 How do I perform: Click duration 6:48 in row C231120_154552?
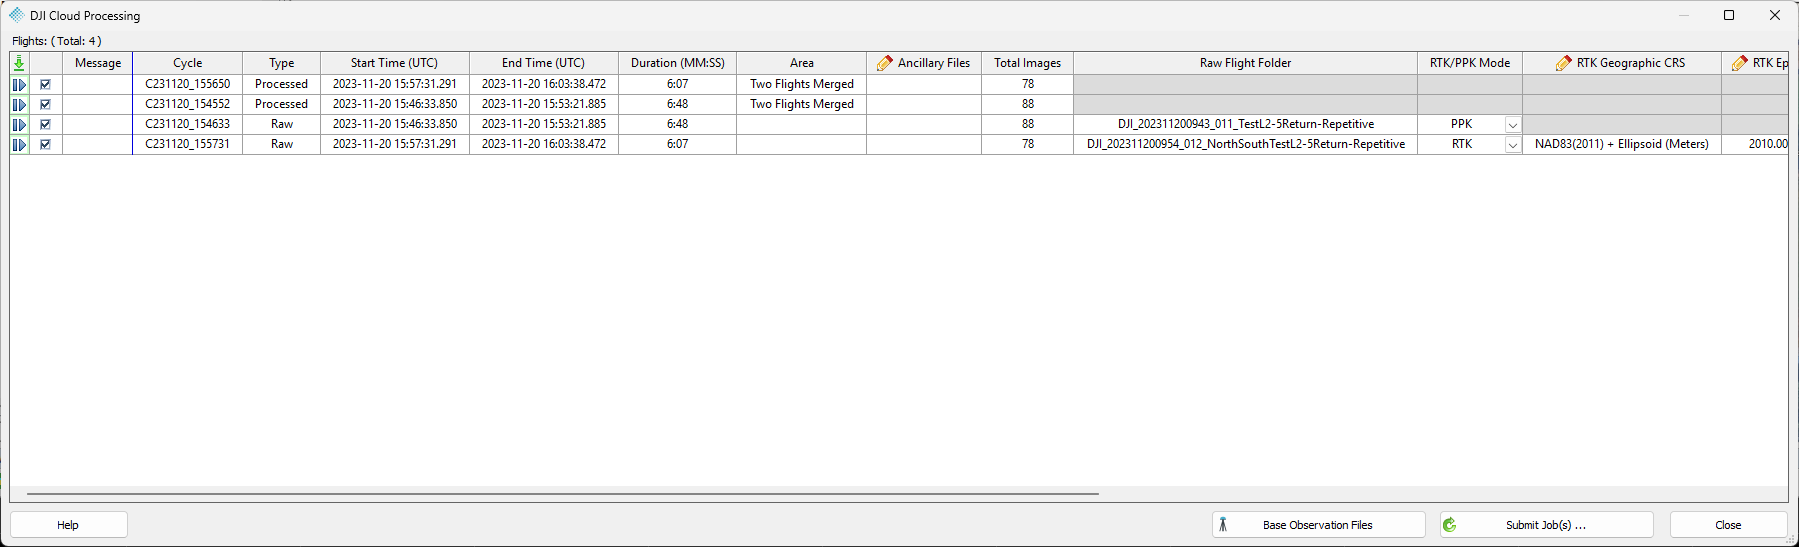click(x=678, y=104)
